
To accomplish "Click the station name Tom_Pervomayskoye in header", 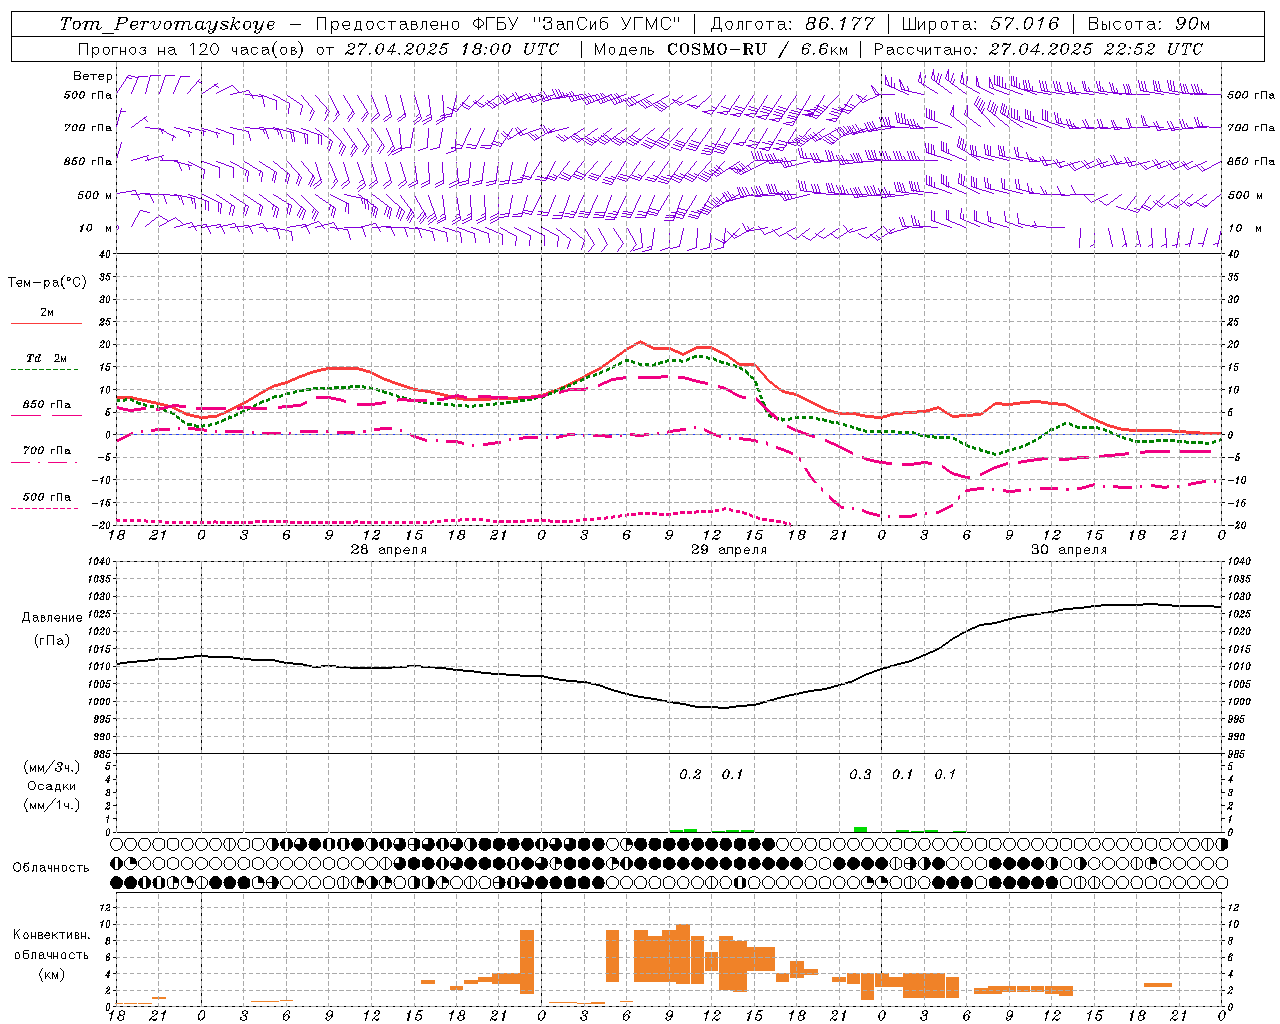I will [x=167, y=24].
